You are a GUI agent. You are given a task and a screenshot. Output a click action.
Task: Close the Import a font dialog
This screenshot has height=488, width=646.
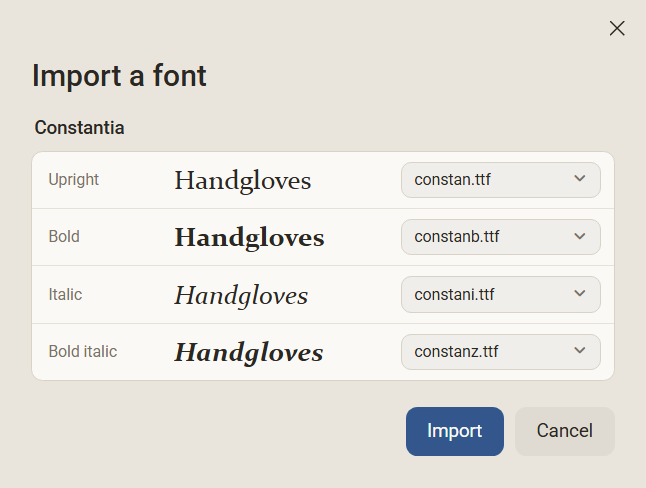[x=617, y=28]
